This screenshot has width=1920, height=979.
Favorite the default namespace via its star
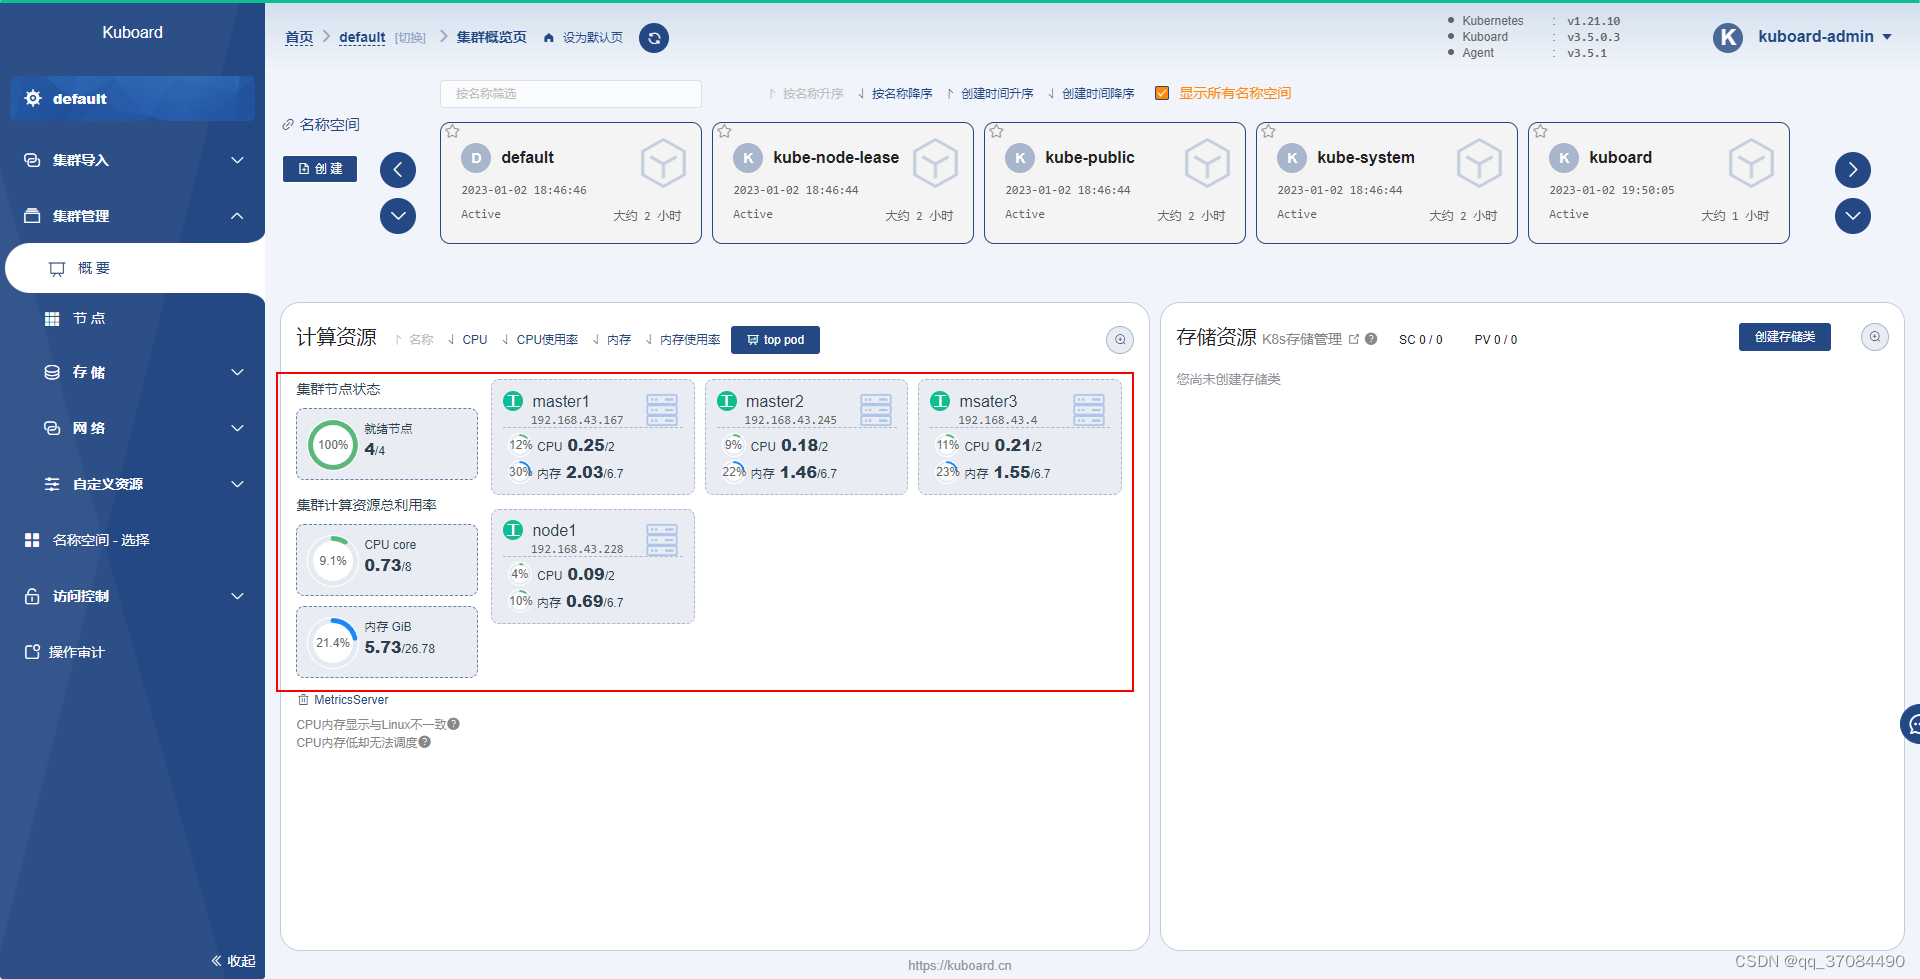(452, 131)
